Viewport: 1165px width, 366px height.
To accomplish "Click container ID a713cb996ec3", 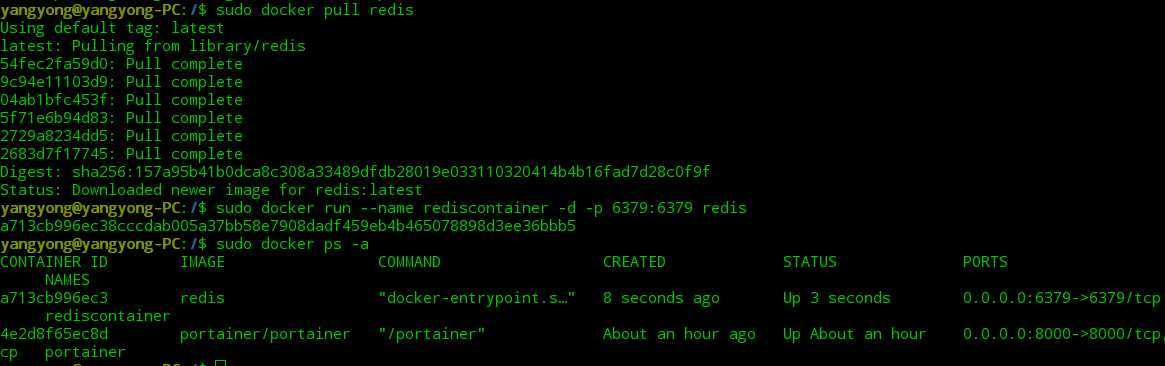I will [53, 298].
